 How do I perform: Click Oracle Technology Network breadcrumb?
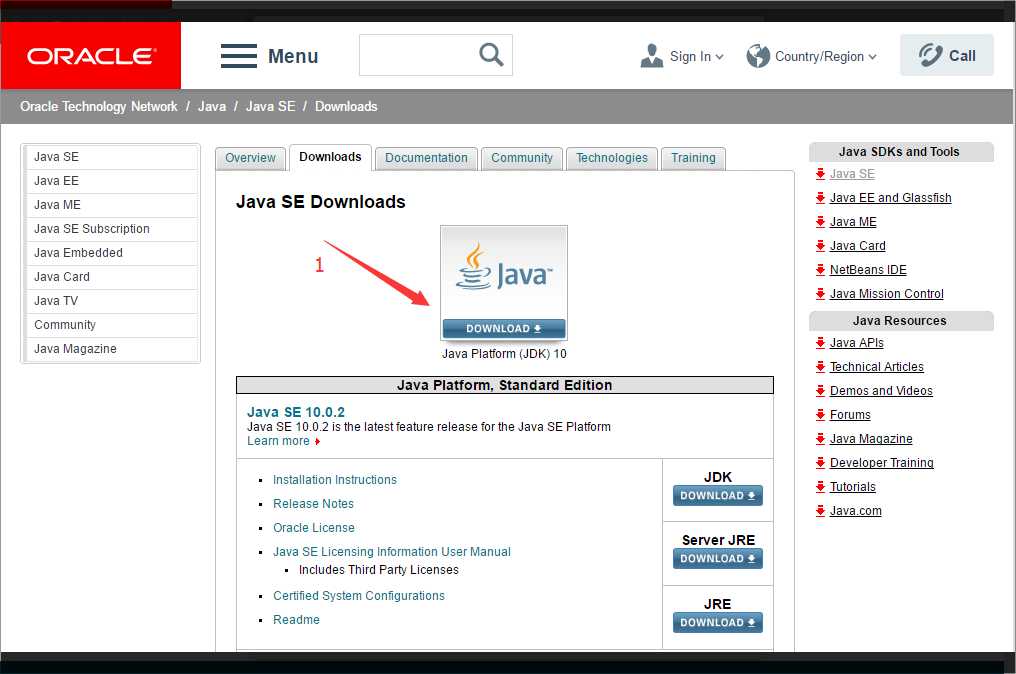98,106
